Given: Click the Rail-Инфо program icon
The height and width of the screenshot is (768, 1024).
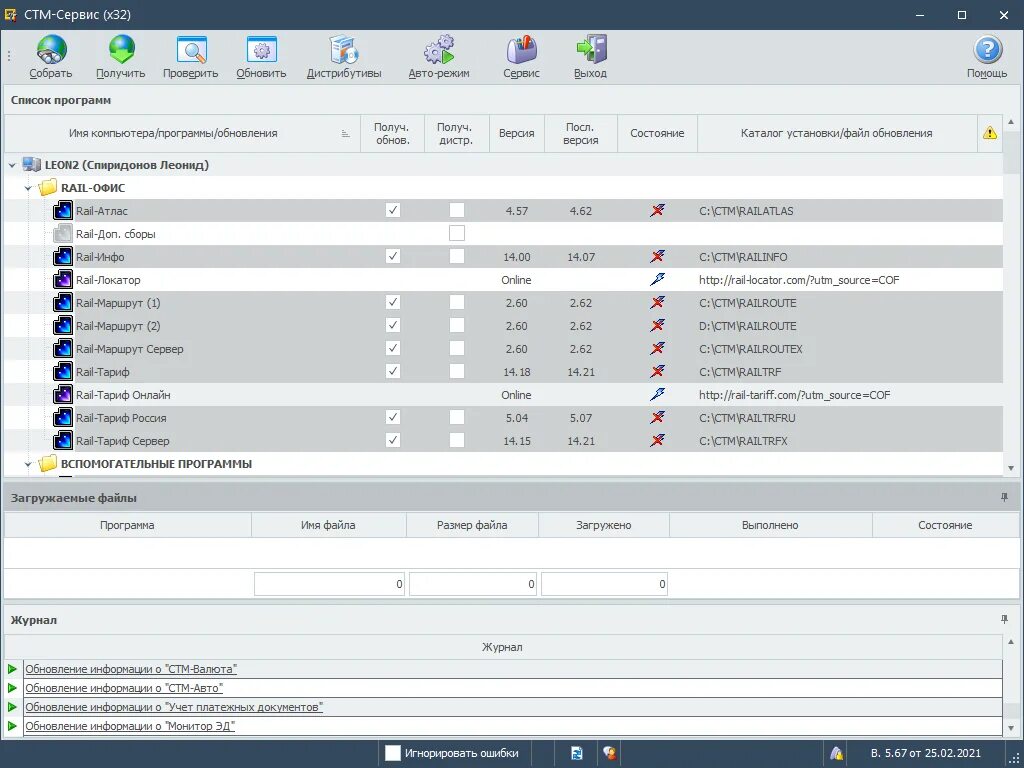Looking at the screenshot, I should click(63, 257).
